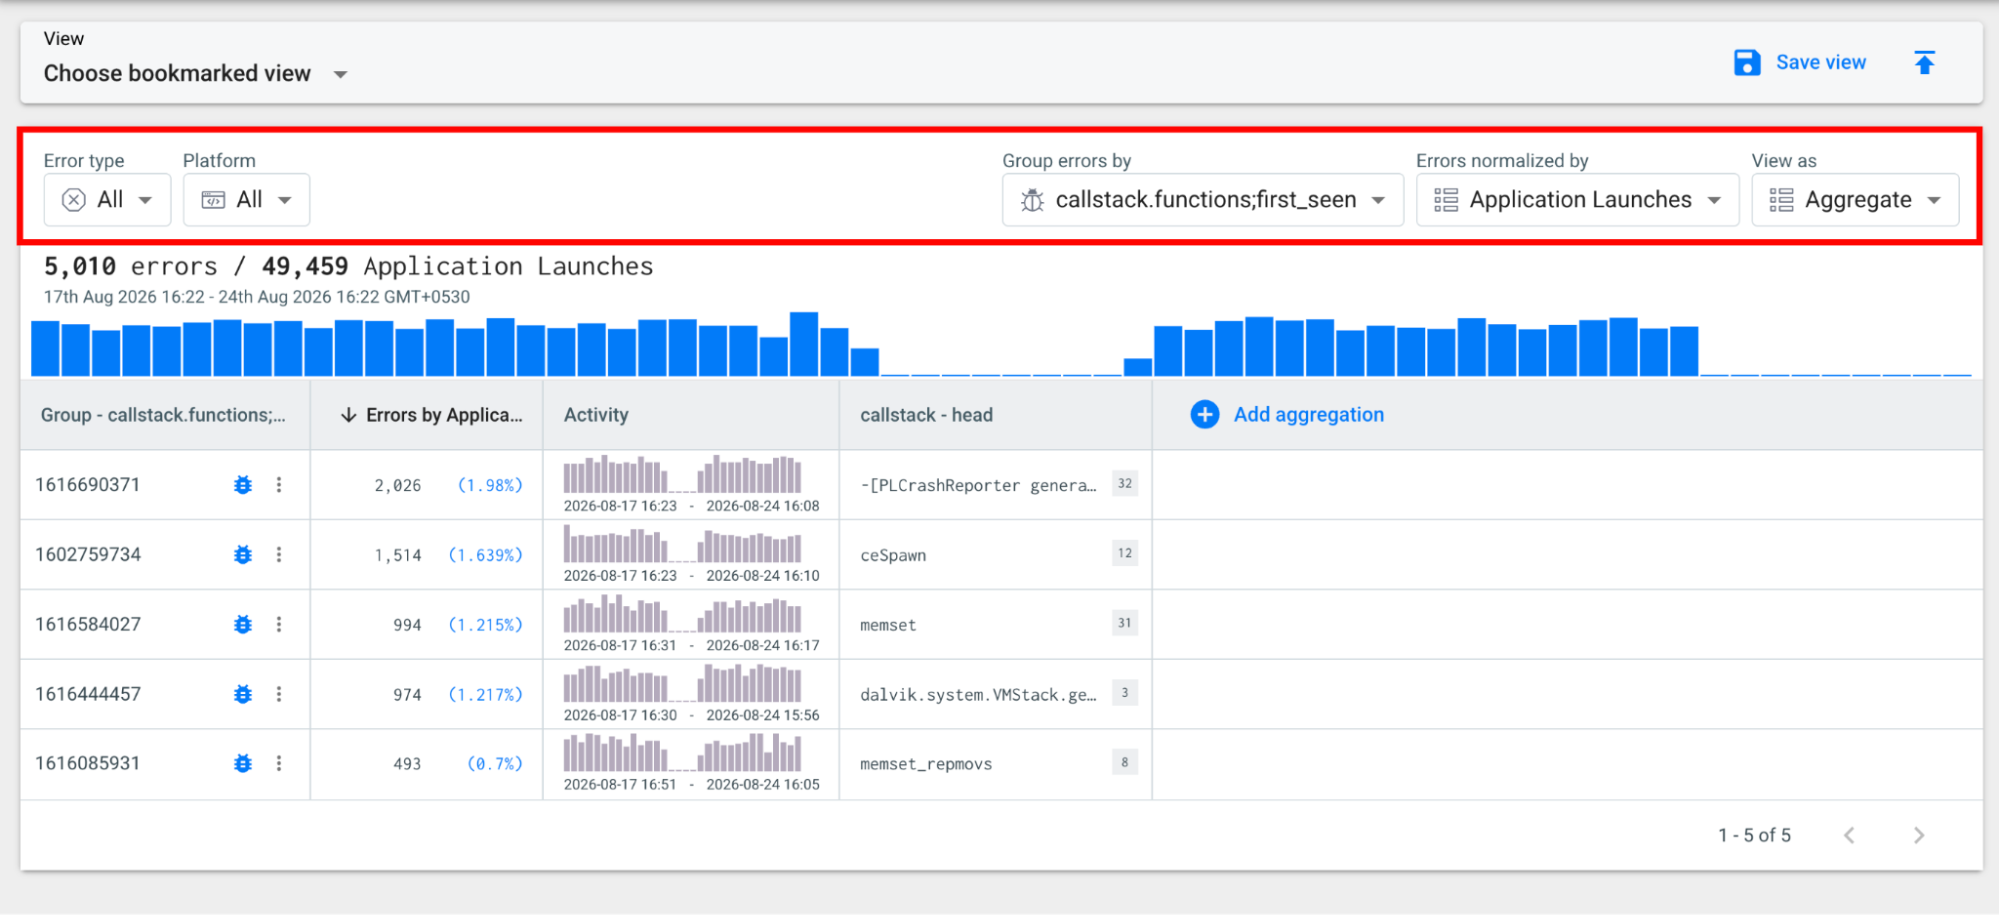Click the stack depth badge 8 for memset_repmovs
The image size is (1999, 915).
[1125, 762]
